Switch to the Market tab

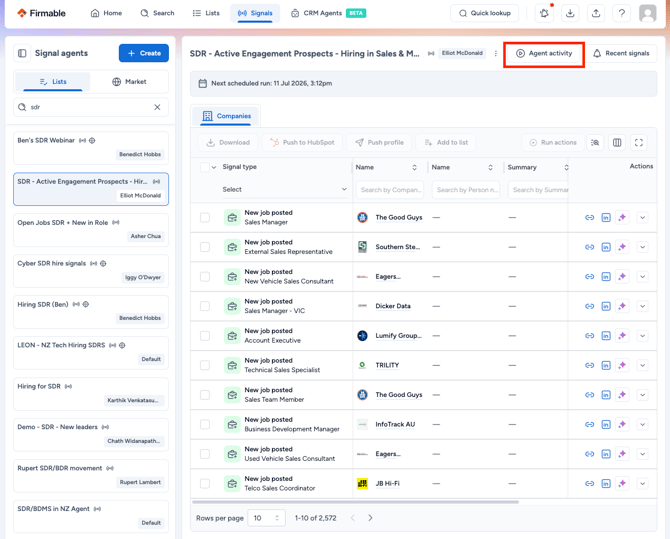[129, 82]
